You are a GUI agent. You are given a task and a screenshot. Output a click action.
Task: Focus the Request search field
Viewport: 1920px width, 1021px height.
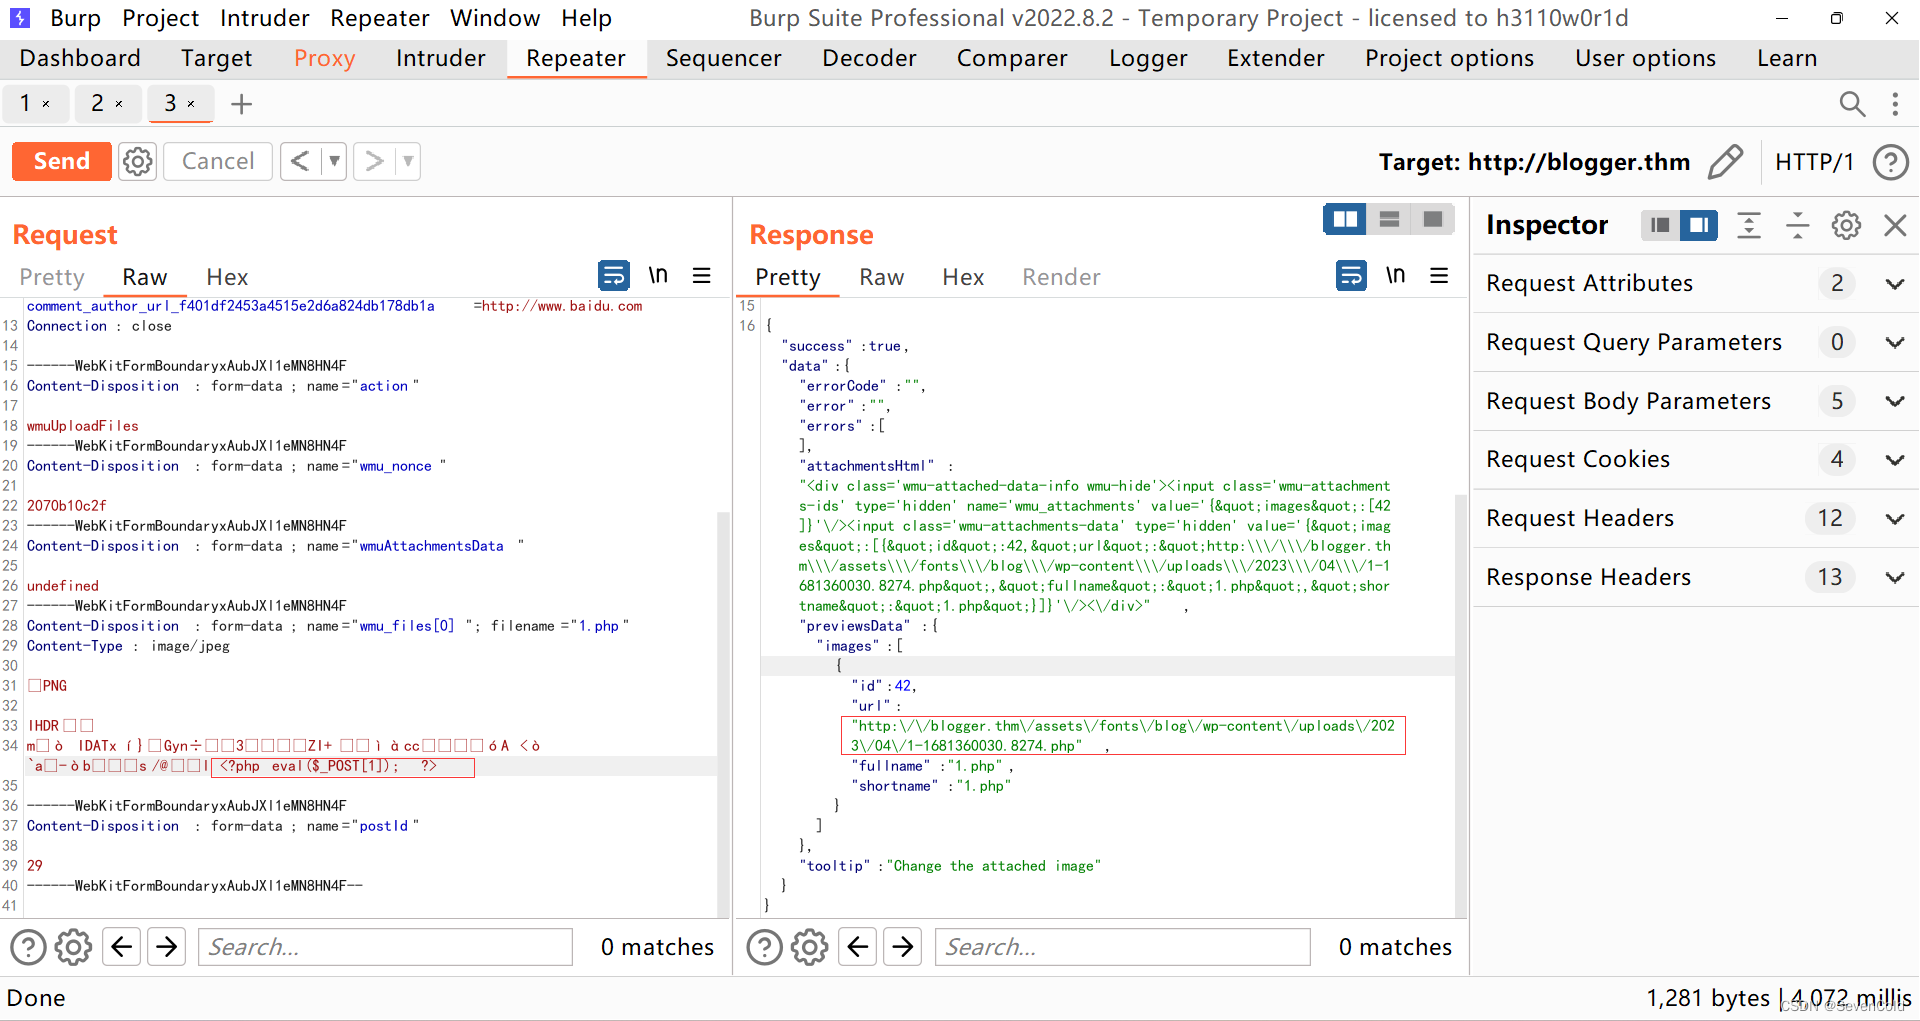click(386, 946)
